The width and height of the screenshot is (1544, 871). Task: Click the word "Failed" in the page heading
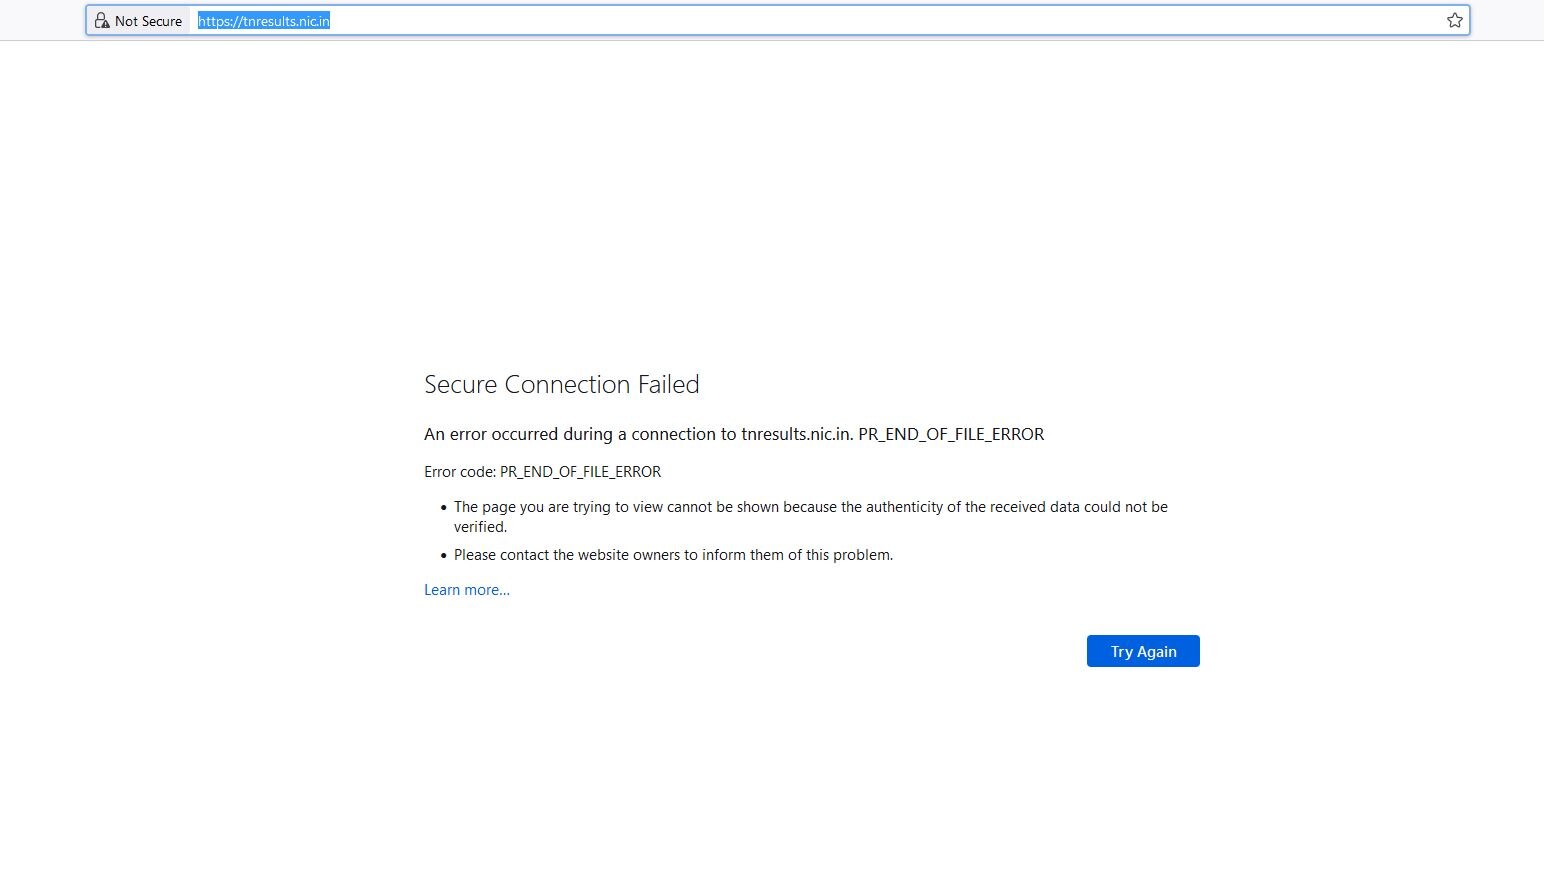pyautogui.click(x=668, y=385)
